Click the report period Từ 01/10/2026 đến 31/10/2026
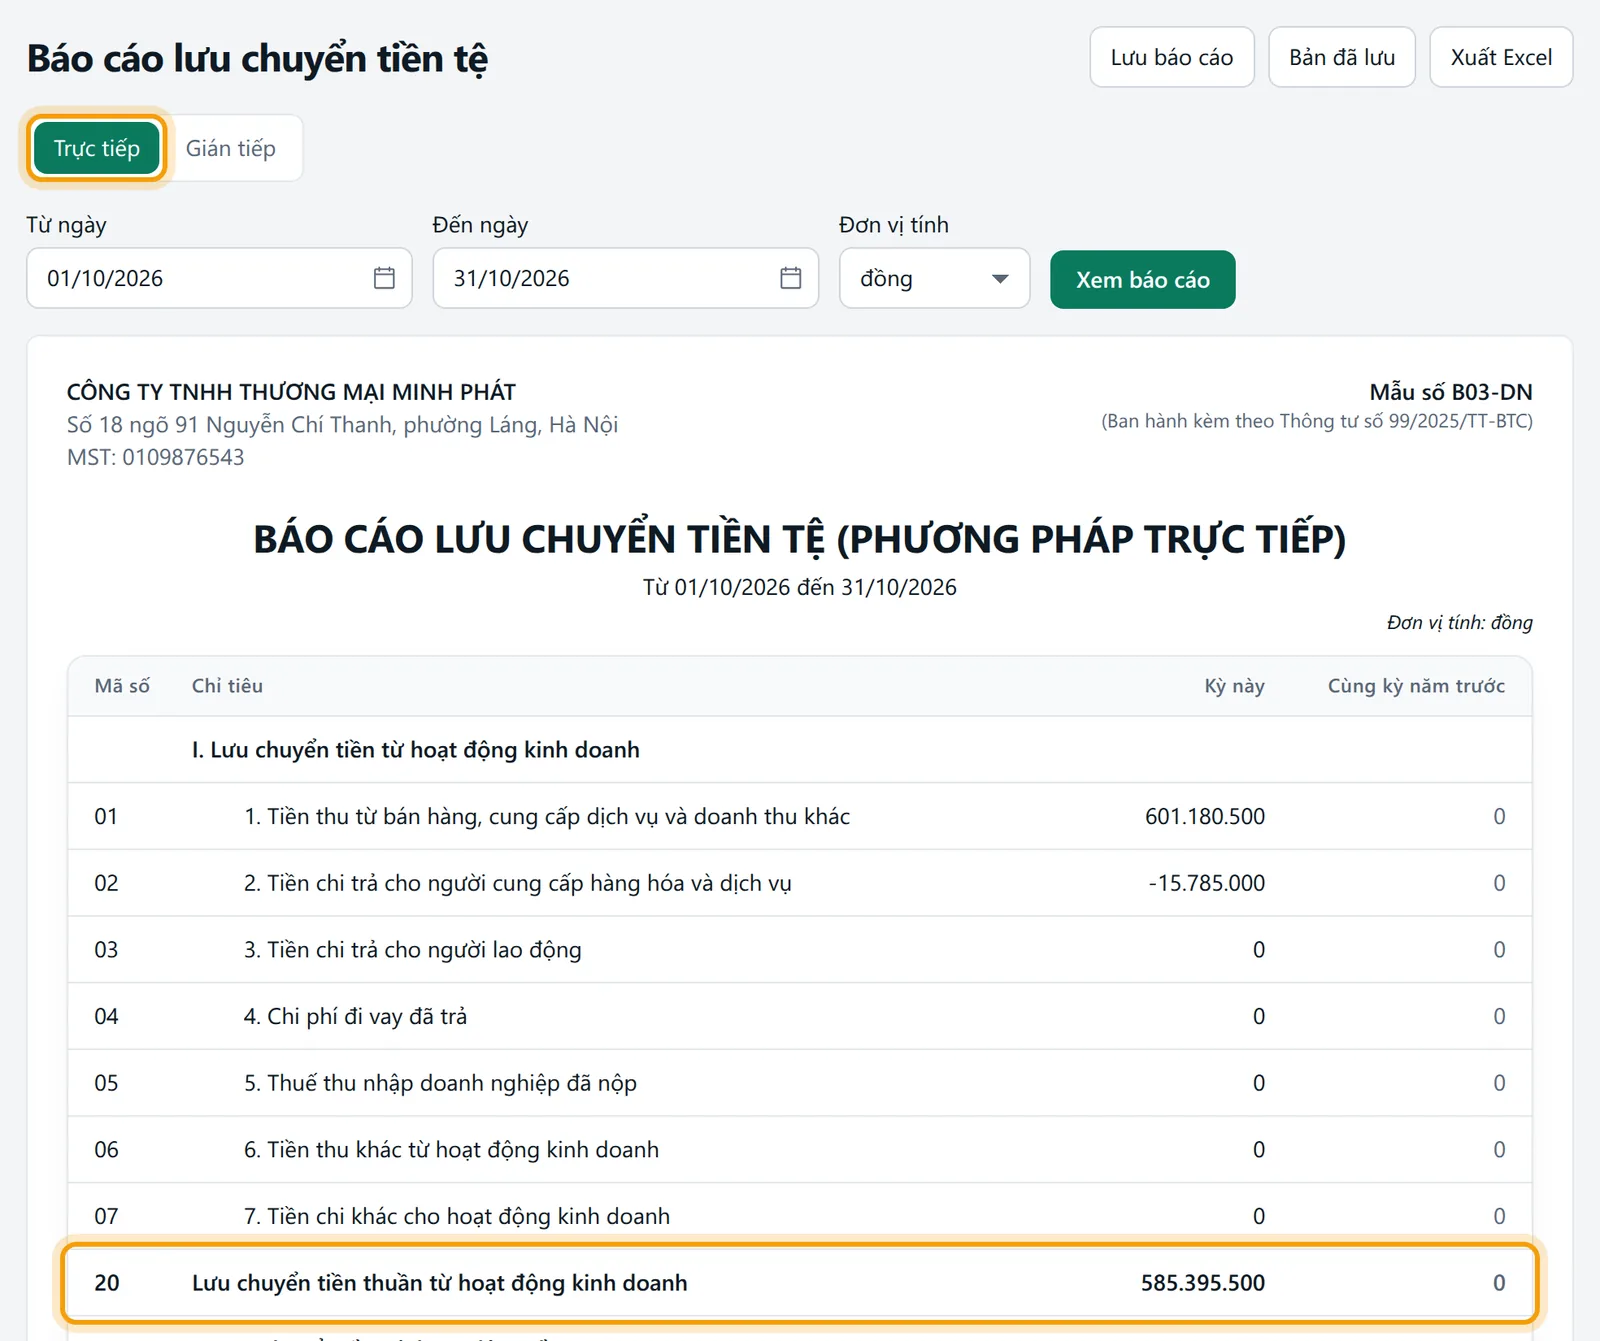The height and width of the screenshot is (1341, 1600). point(800,587)
